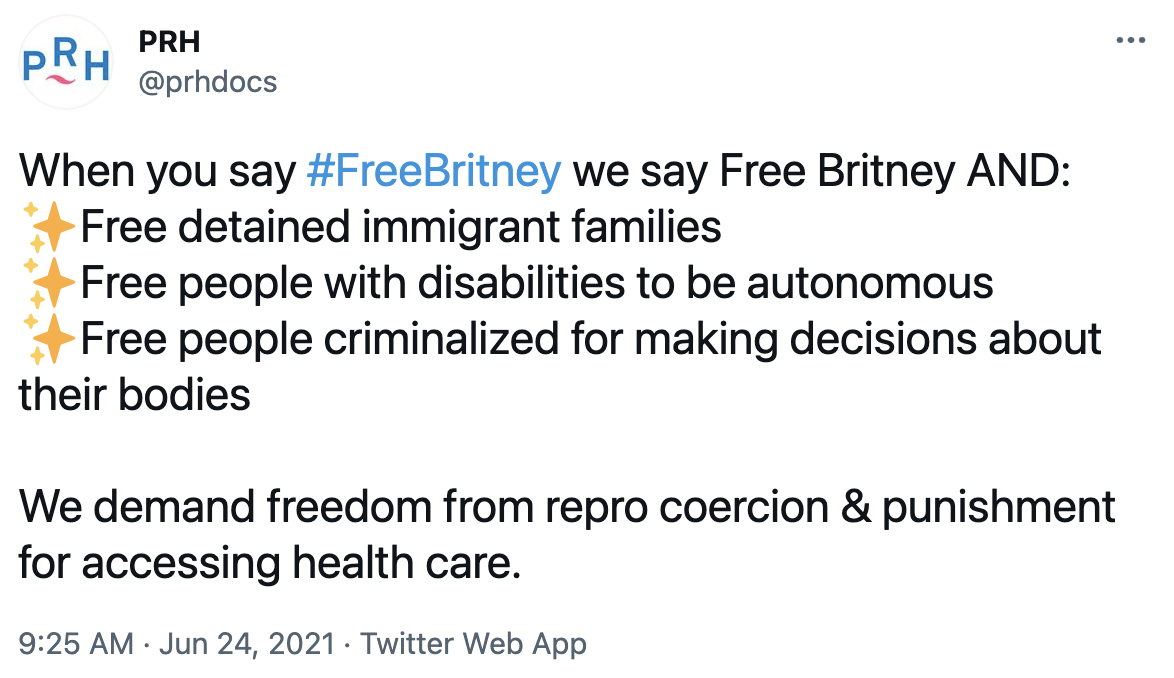Click sparkle emoji beside detained immigrant families
This screenshot has height=678, width=1174.
click(47, 227)
